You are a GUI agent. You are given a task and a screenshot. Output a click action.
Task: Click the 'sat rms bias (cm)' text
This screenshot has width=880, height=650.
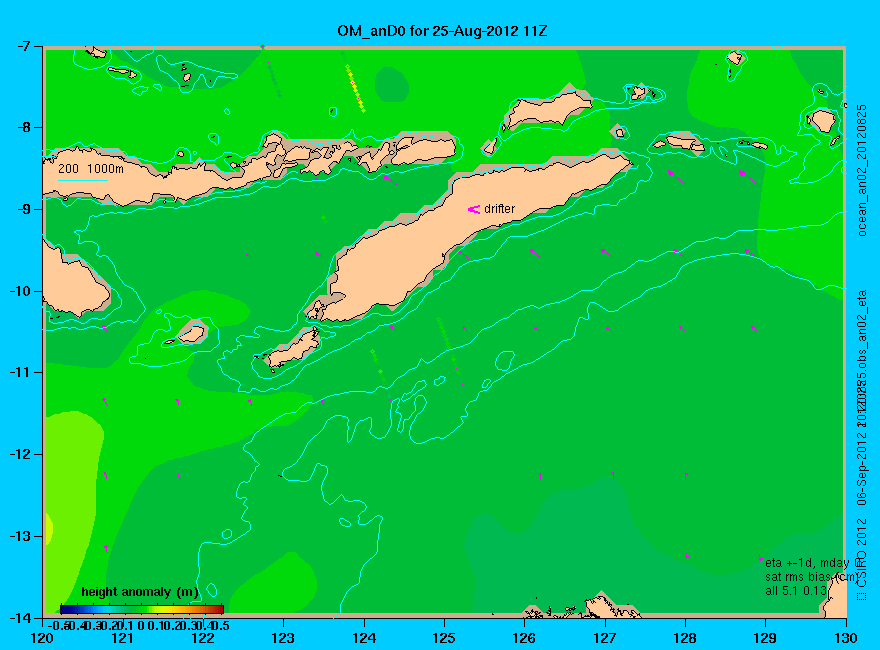(x=812, y=577)
